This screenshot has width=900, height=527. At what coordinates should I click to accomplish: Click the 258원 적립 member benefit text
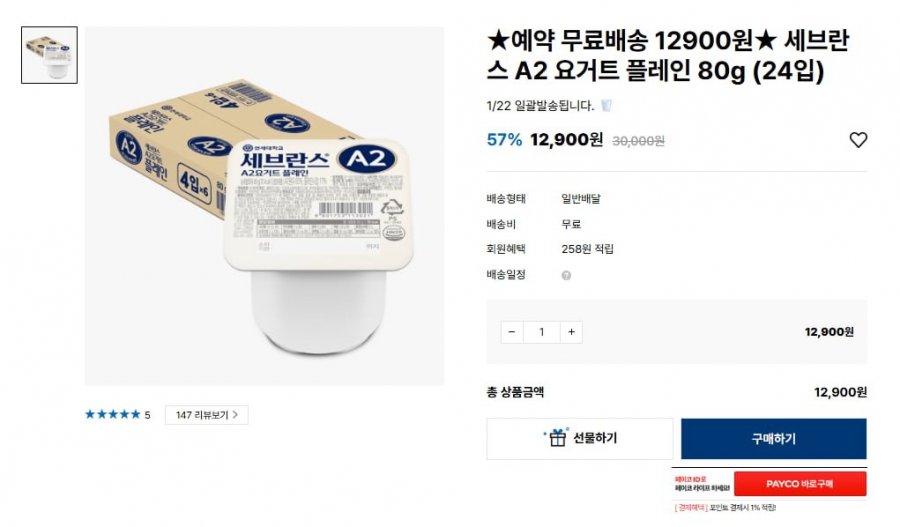pos(587,249)
